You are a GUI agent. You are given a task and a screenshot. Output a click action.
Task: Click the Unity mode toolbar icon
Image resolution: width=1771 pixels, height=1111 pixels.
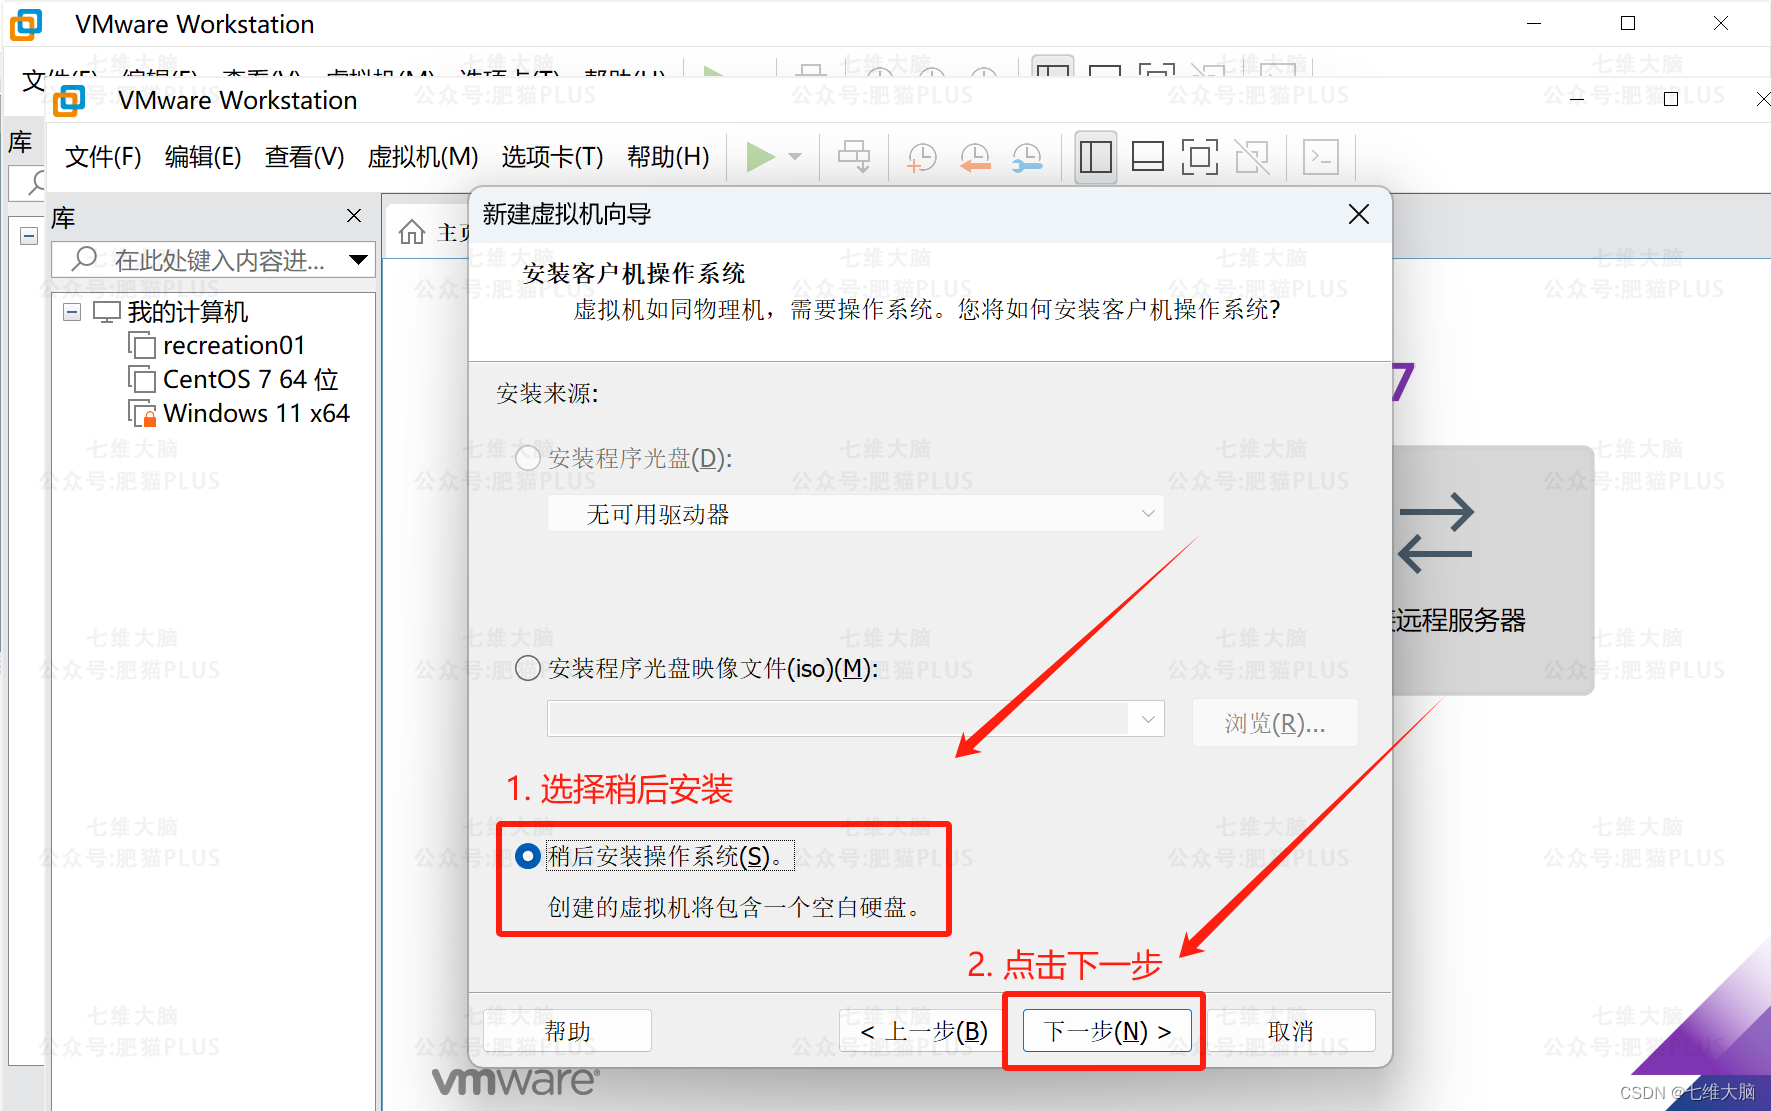point(1252,157)
